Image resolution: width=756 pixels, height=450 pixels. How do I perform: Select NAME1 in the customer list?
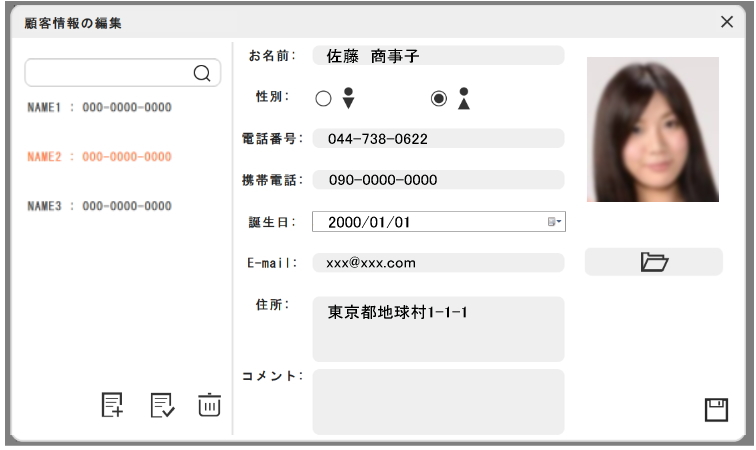[x=99, y=108]
